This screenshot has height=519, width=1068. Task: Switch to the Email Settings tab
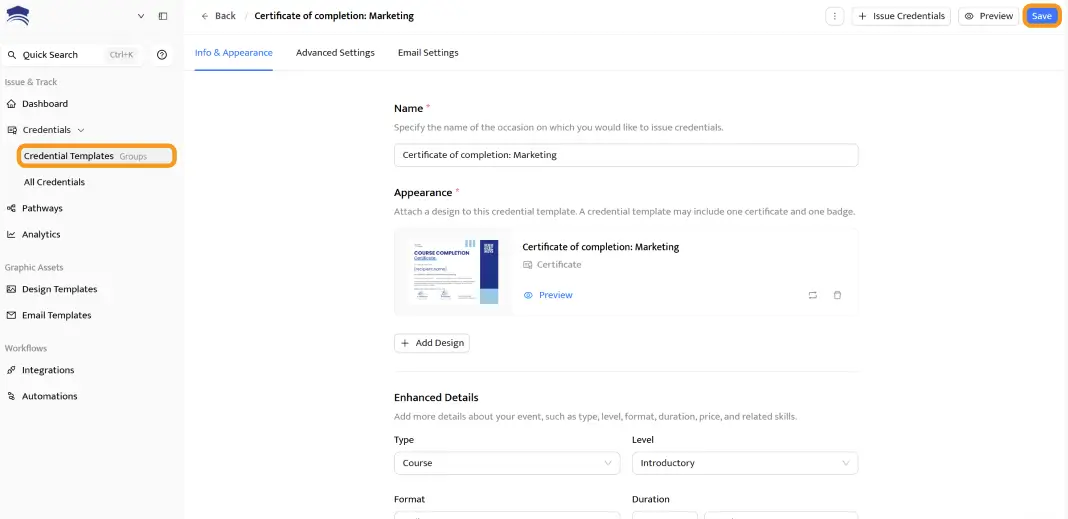pyautogui.click(x=428, y=53)
